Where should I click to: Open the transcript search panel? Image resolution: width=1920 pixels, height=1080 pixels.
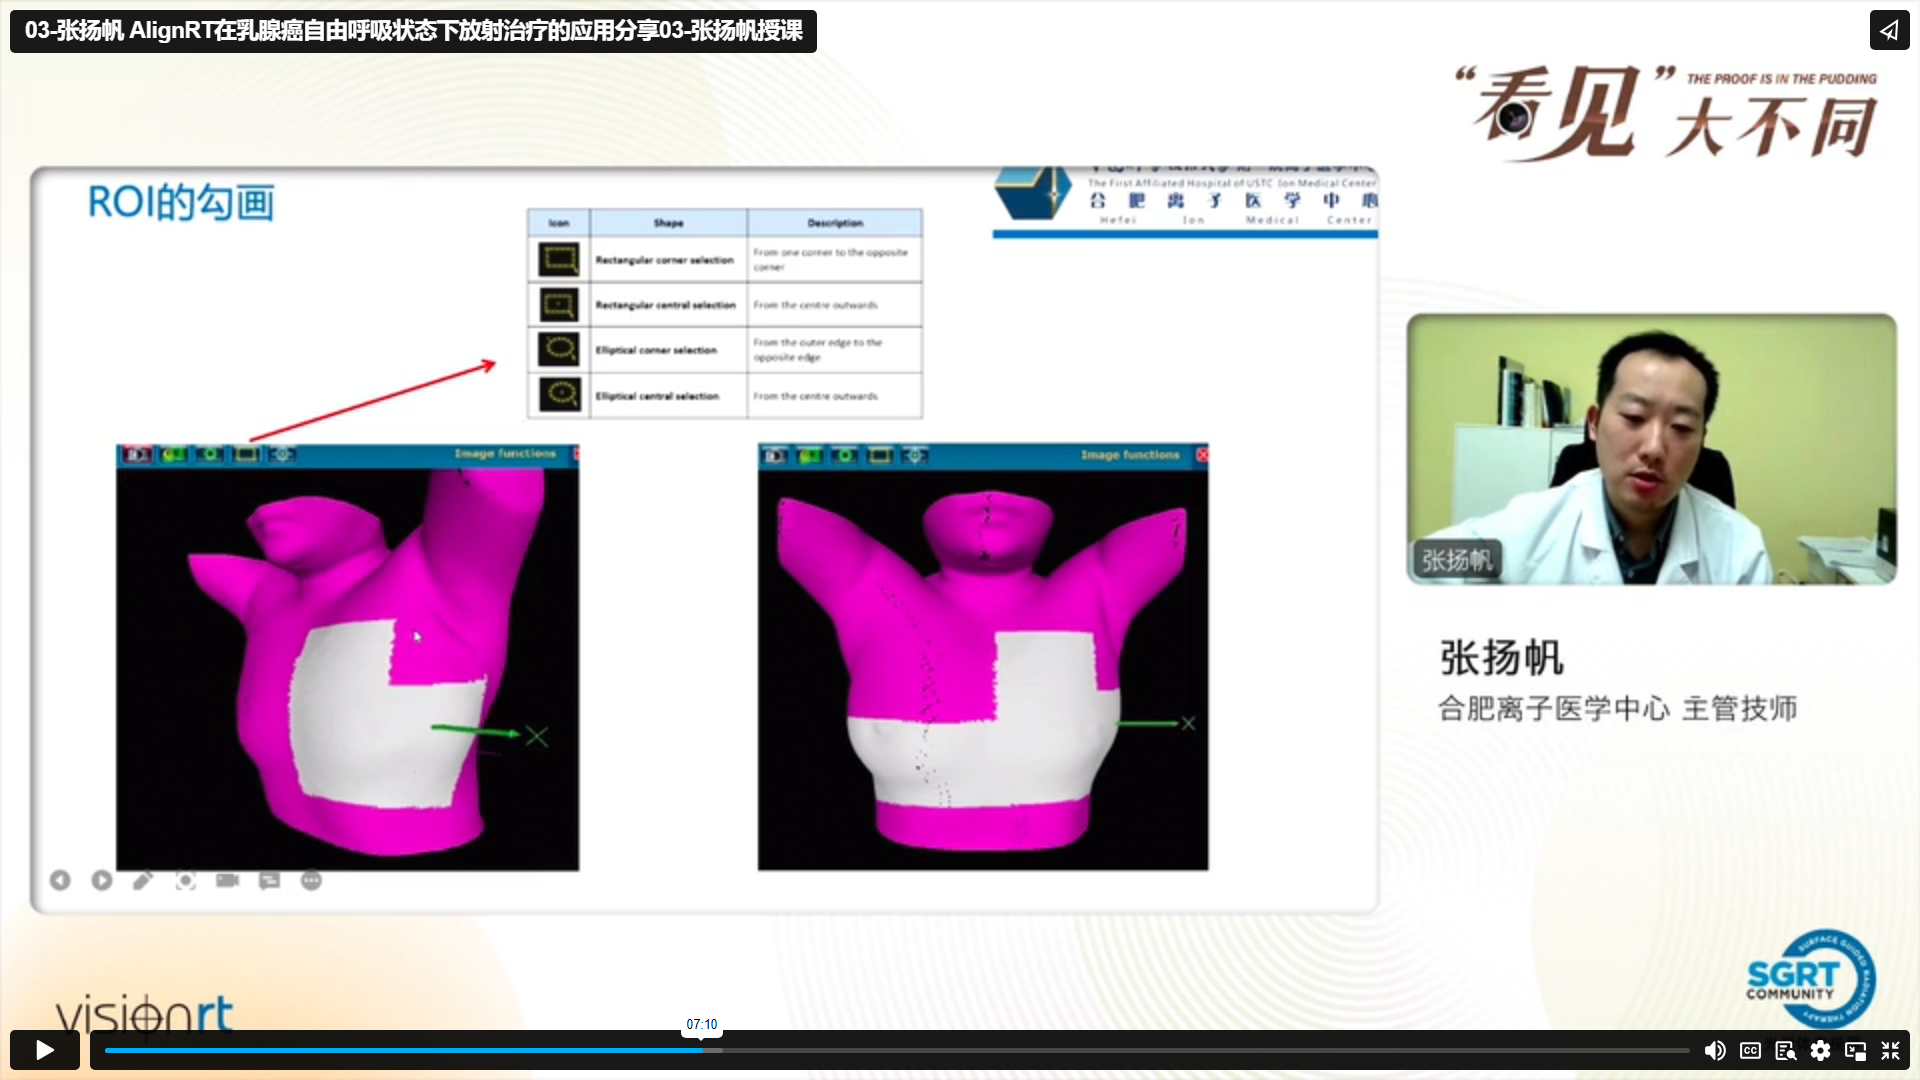click(1785, 1050)
